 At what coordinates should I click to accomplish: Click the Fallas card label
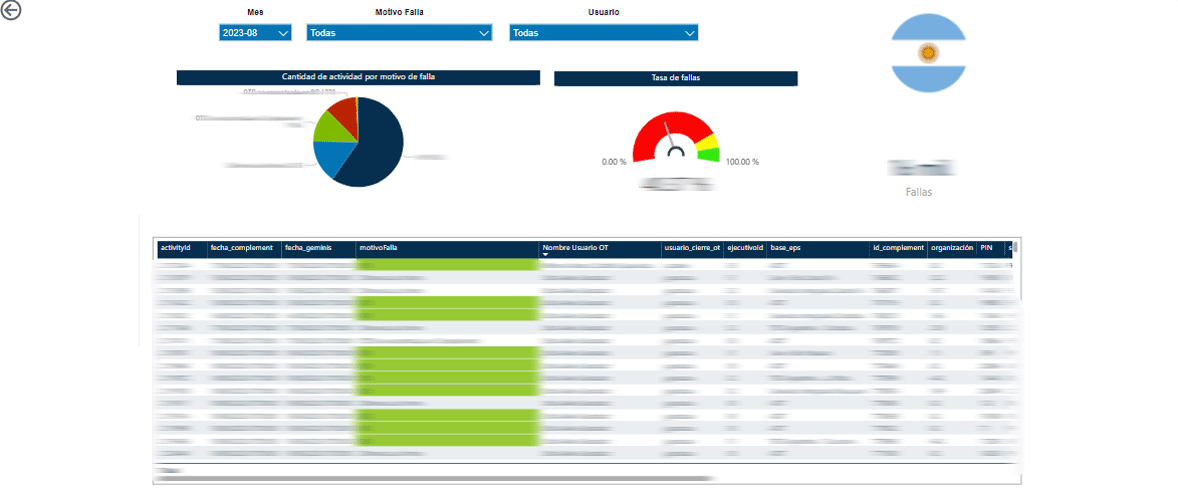tap(919, 192)
